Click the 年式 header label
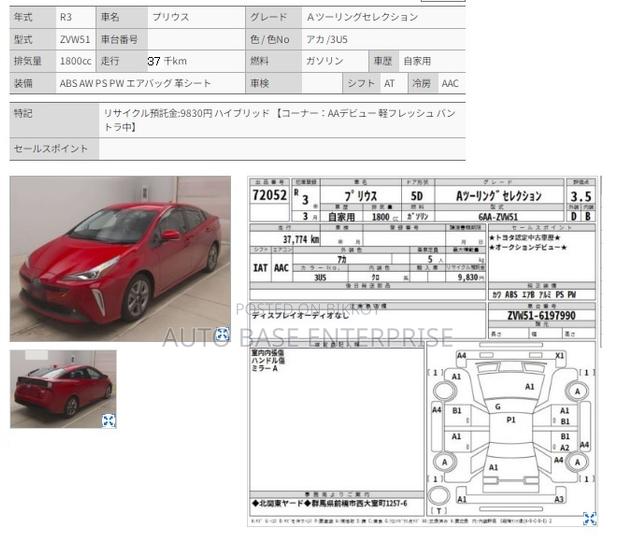 click(23, 17)
